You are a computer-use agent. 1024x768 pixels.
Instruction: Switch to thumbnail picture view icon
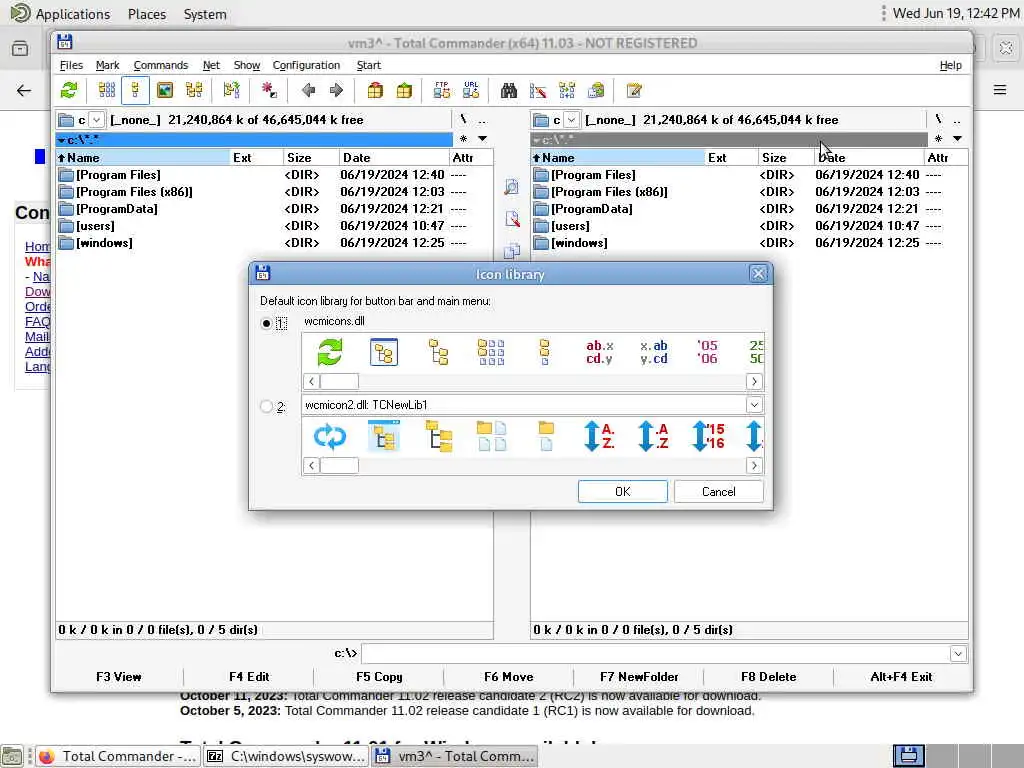(165, 90)
